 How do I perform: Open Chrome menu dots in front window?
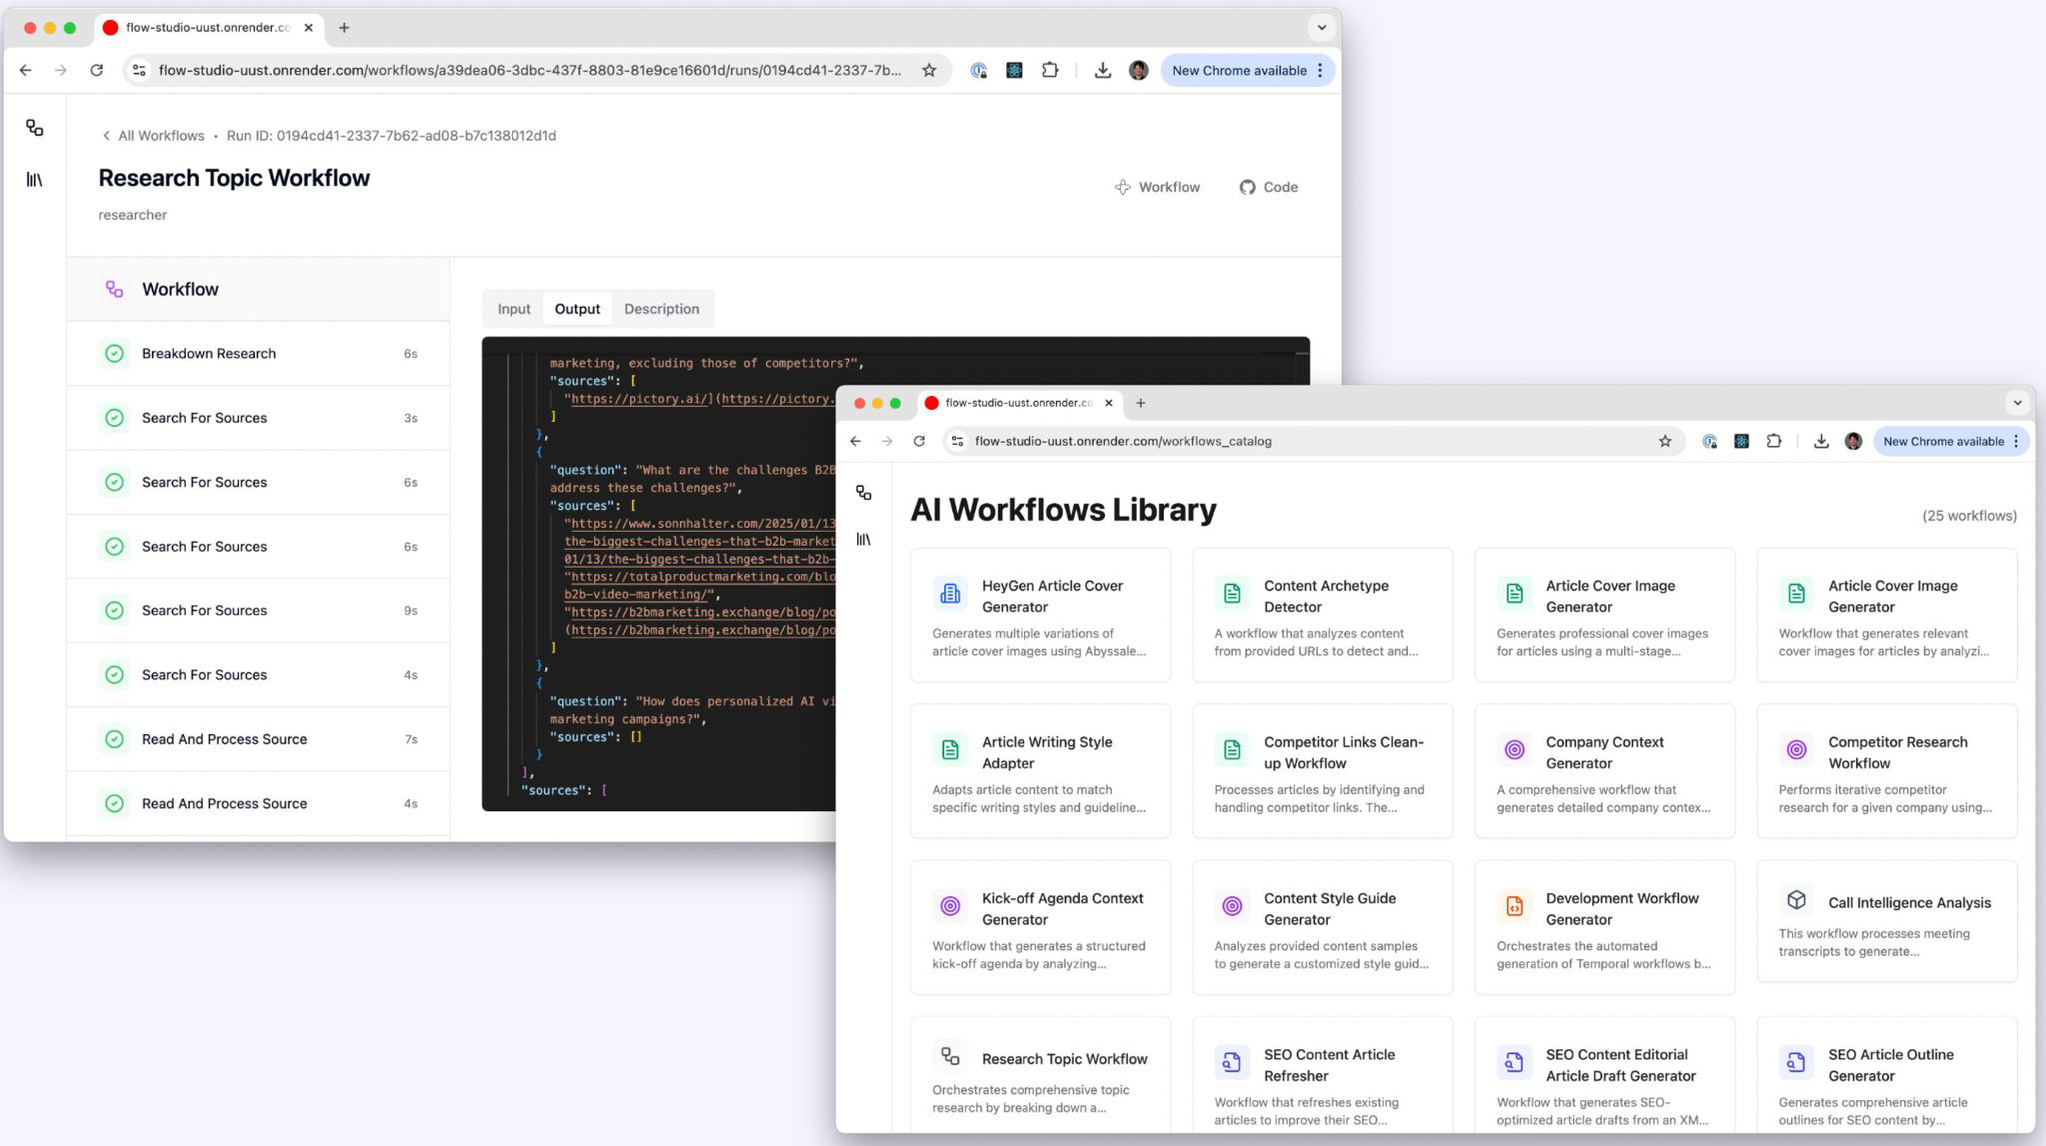(2016, 441)
